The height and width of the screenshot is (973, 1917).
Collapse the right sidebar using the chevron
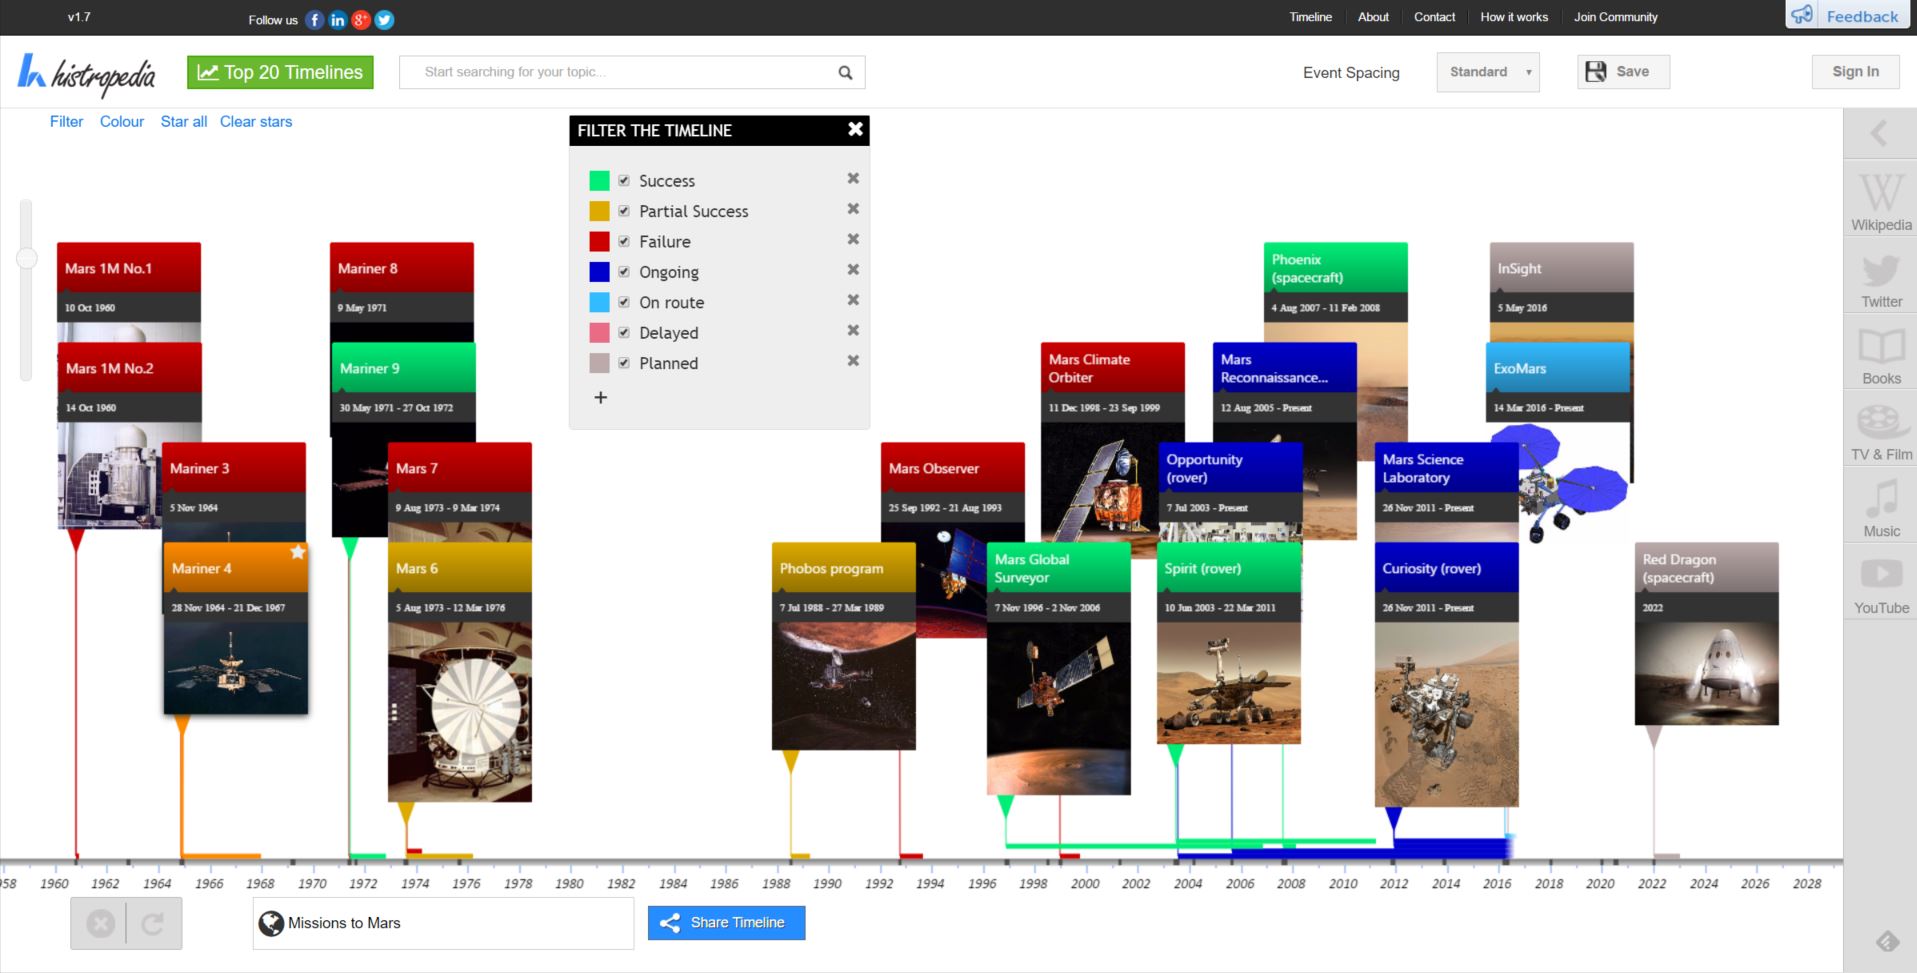pos(1879,133)
